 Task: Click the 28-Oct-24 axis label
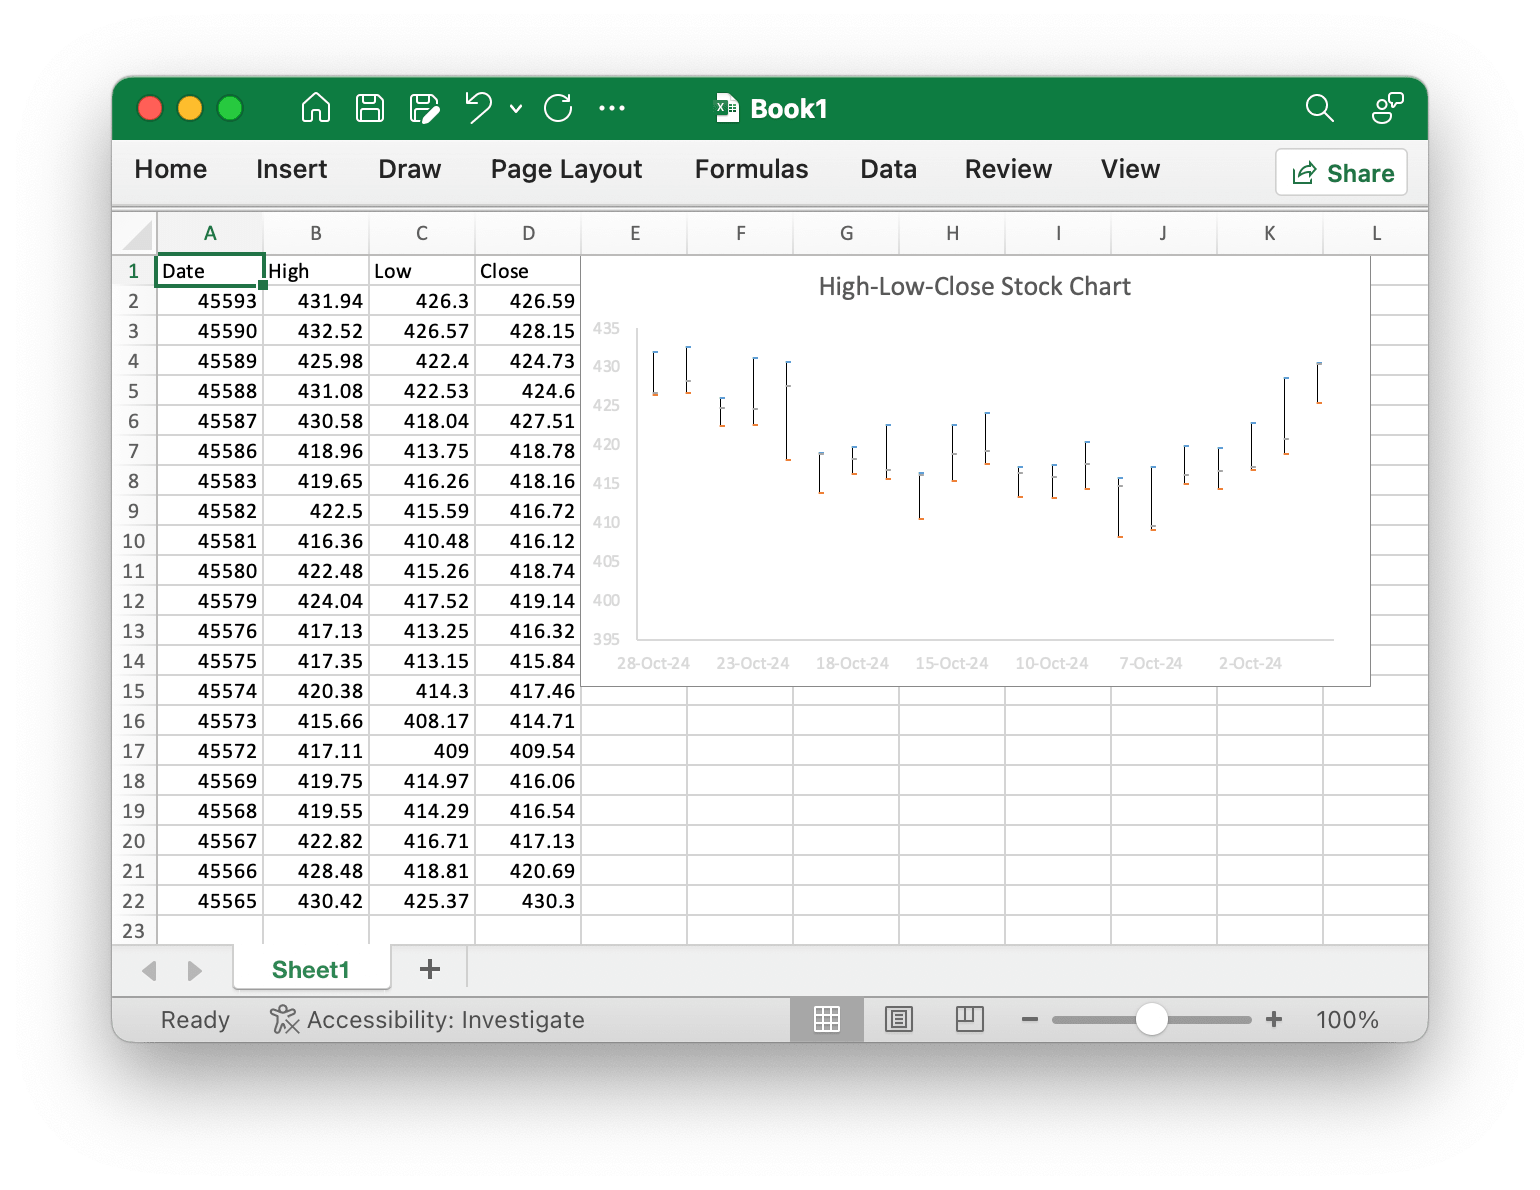[x=653, y=663]
